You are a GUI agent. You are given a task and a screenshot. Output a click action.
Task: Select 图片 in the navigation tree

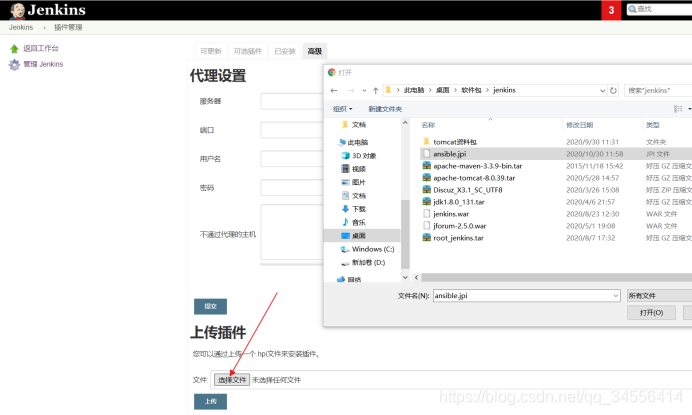(x=354, y=182)
